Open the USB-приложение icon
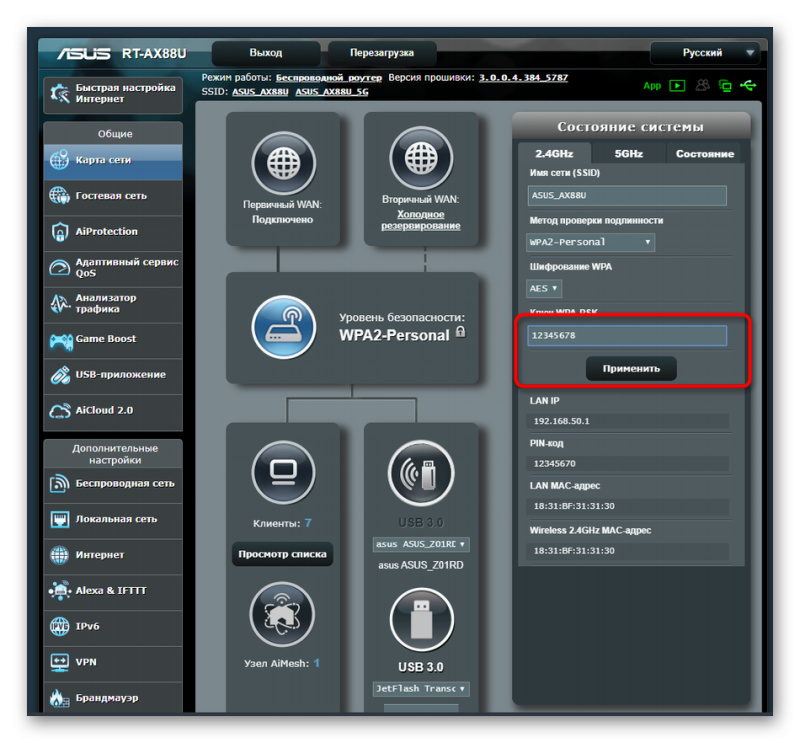This screenshot has width=800, height=743. point(60,375)
